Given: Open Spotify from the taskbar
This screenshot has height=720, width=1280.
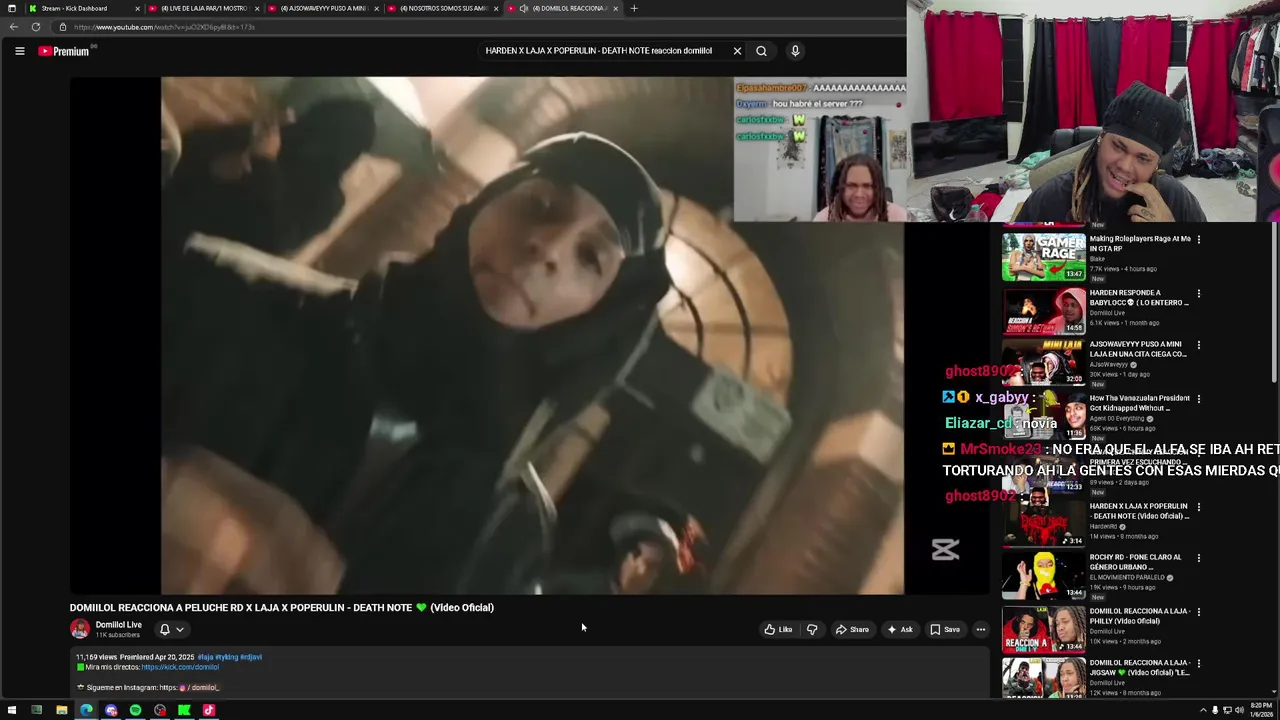Looking at the screenshot, I should 135,710.
